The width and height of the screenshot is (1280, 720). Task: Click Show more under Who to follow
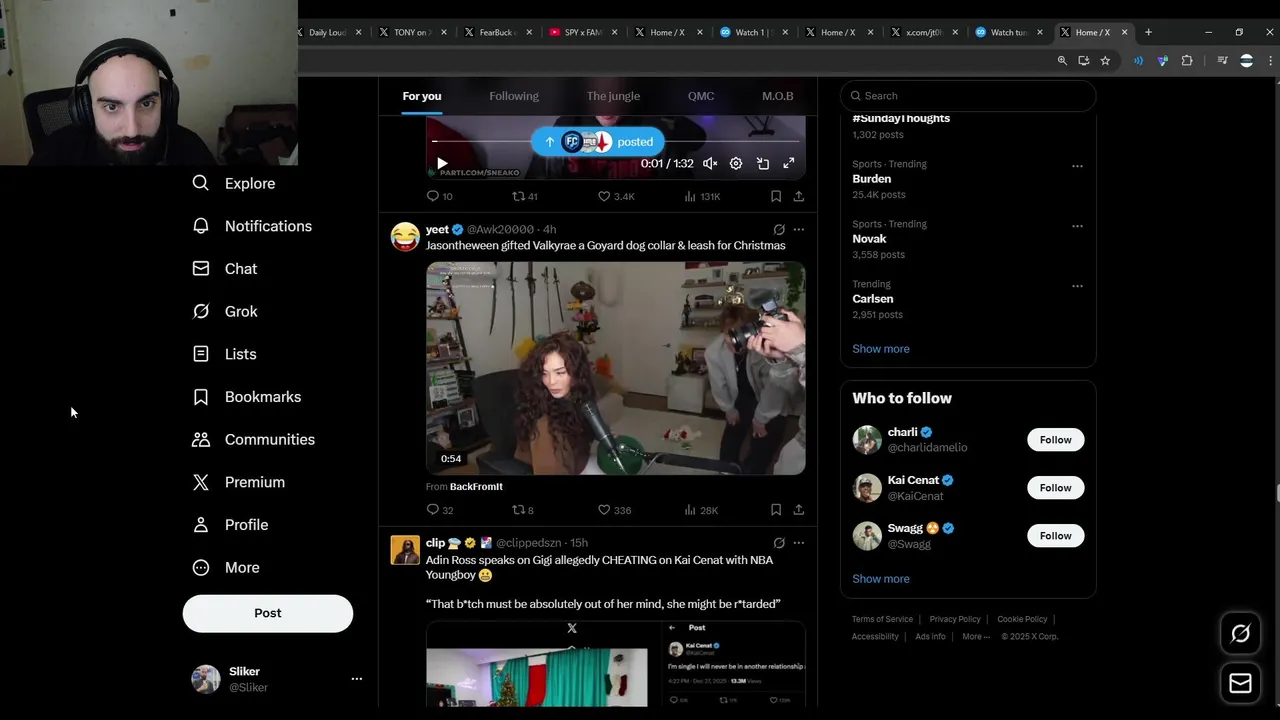[x=881, y=579]
